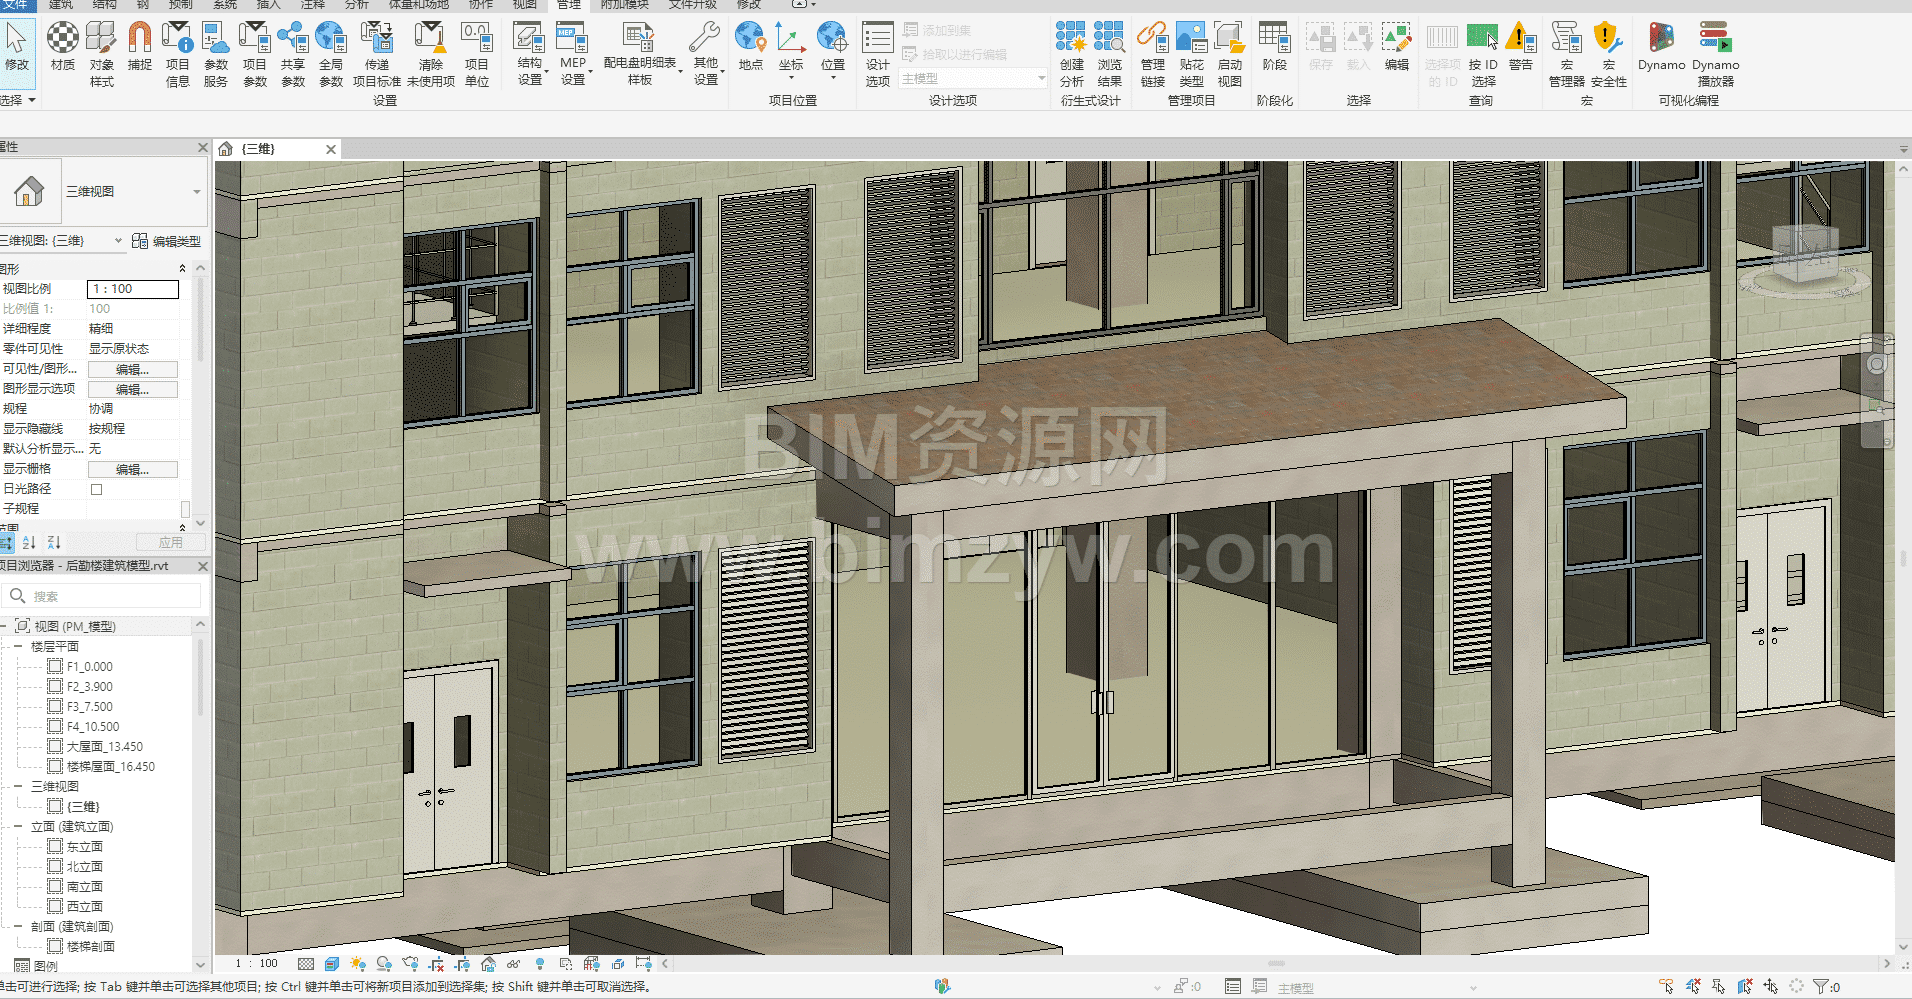Toggle sun path in view control bar
1912x999 pixels.
tap(358, 964)
